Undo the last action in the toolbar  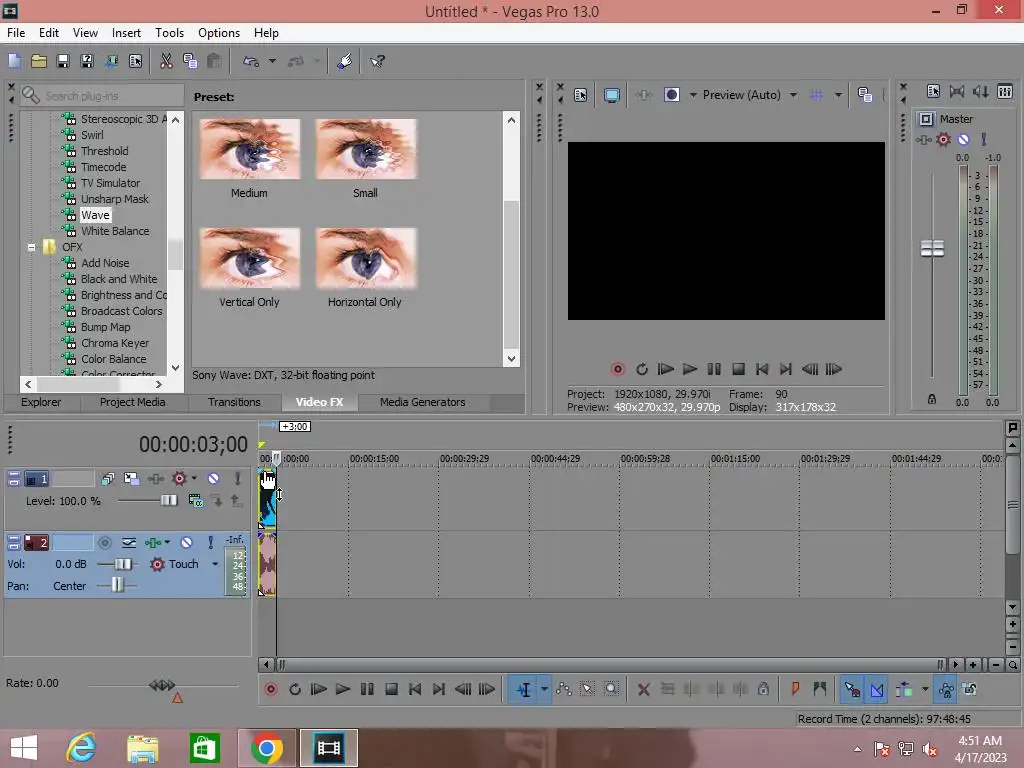[x=251, y=61]
